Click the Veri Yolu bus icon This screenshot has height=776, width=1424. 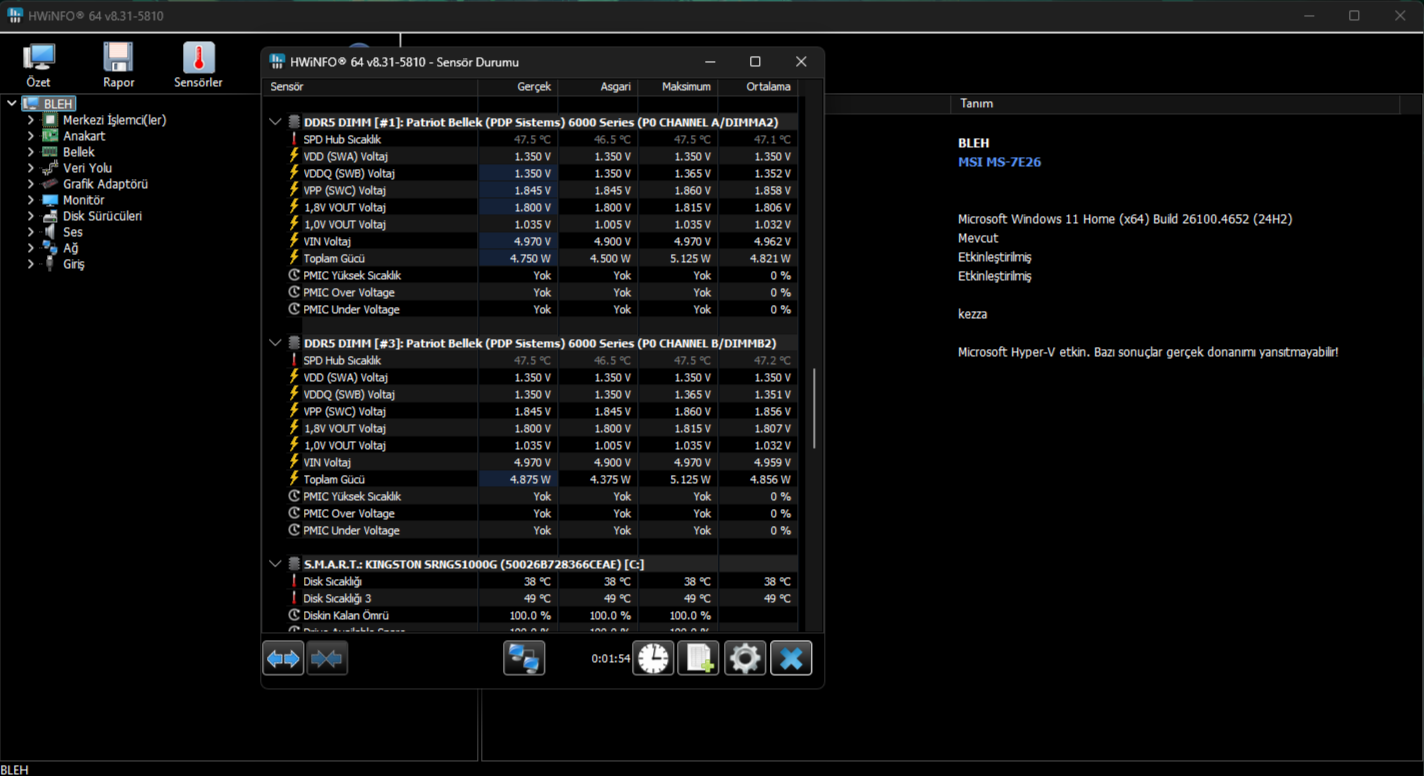click(50, 168)
